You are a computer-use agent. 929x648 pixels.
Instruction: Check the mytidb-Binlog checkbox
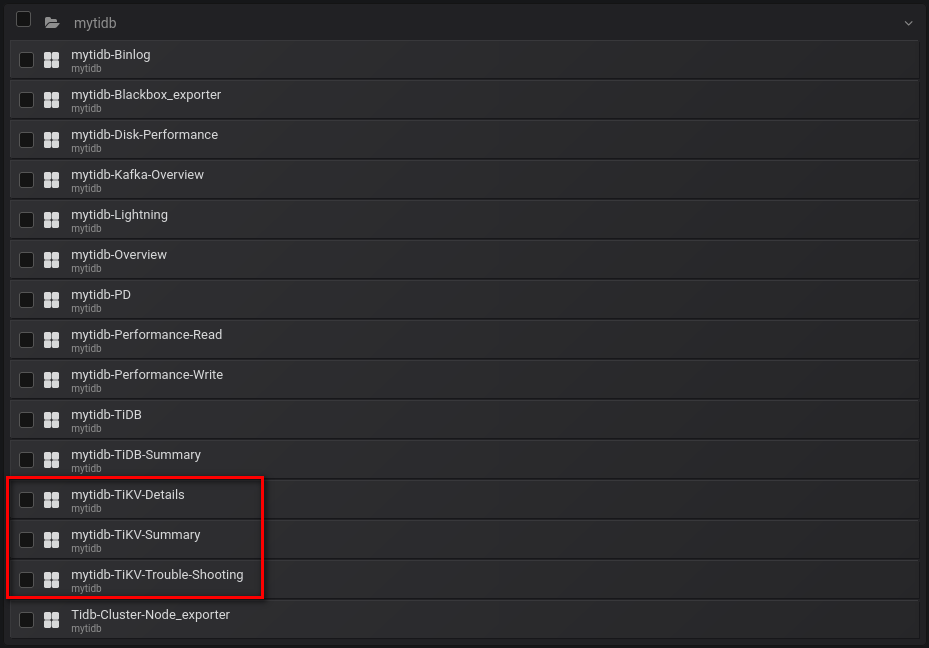coord(27,60)
